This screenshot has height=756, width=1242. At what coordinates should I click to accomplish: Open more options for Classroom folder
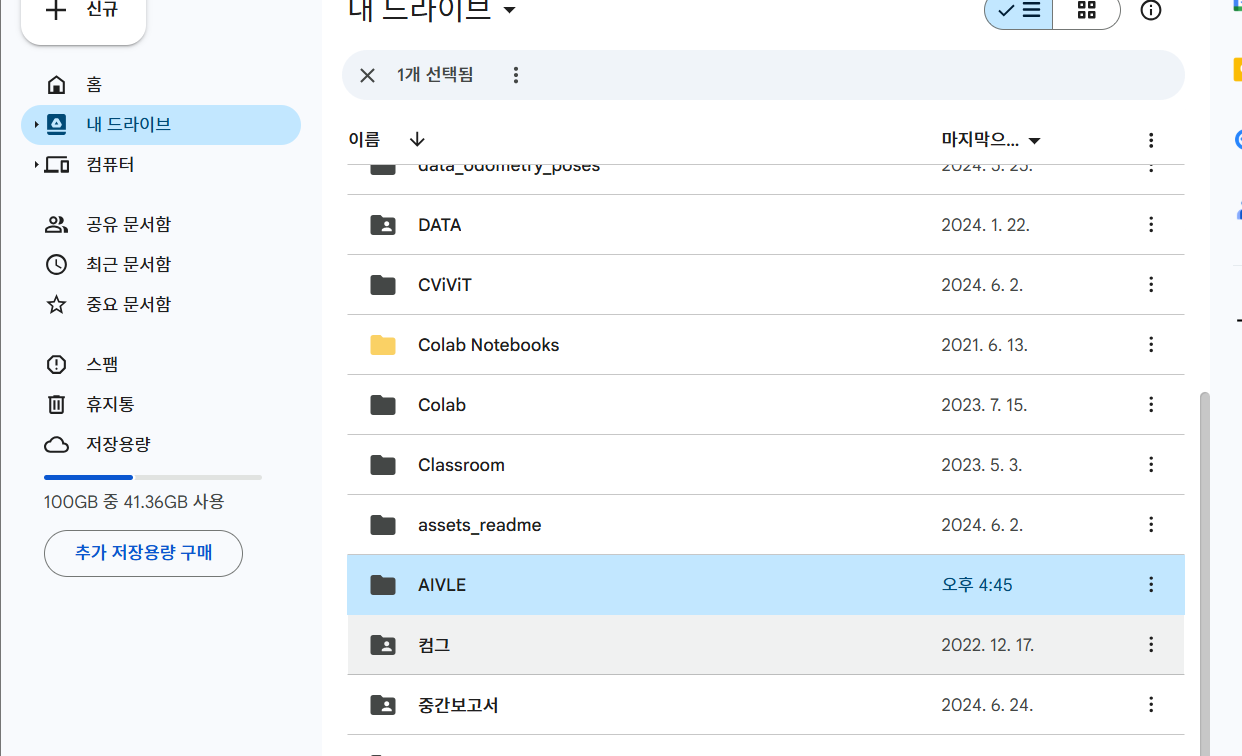click(1151, 465)
